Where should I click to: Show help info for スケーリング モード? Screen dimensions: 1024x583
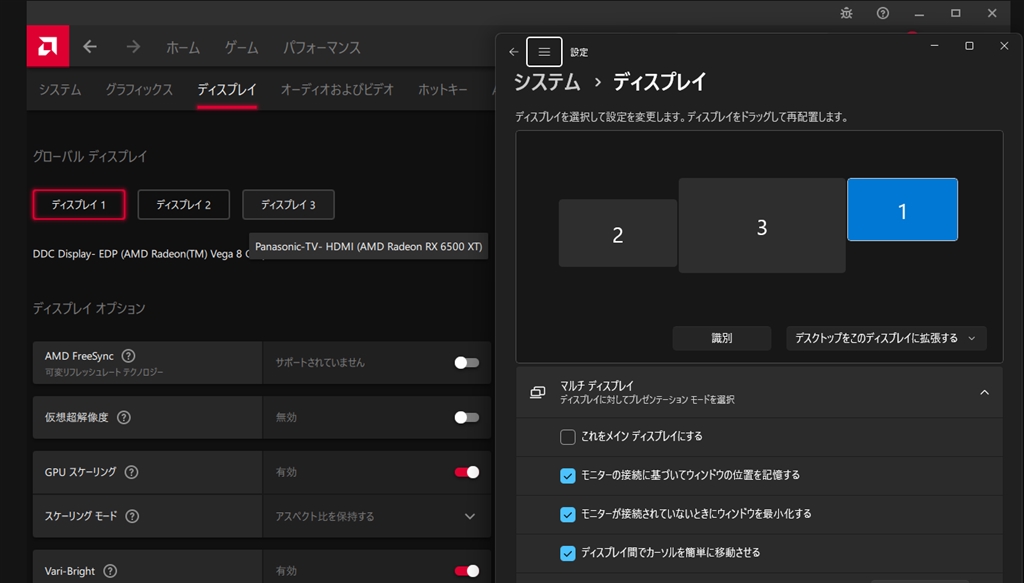point(132,516)
